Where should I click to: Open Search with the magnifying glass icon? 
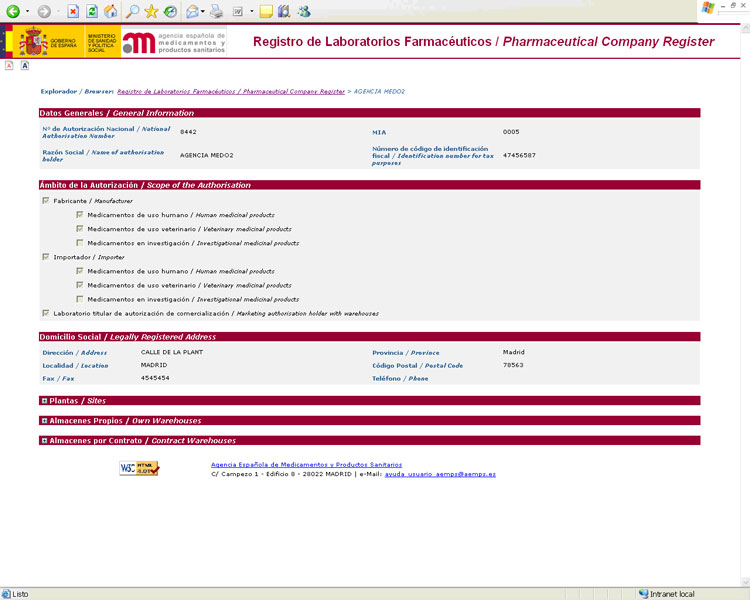pyautogui.click(x=132, y=11)
